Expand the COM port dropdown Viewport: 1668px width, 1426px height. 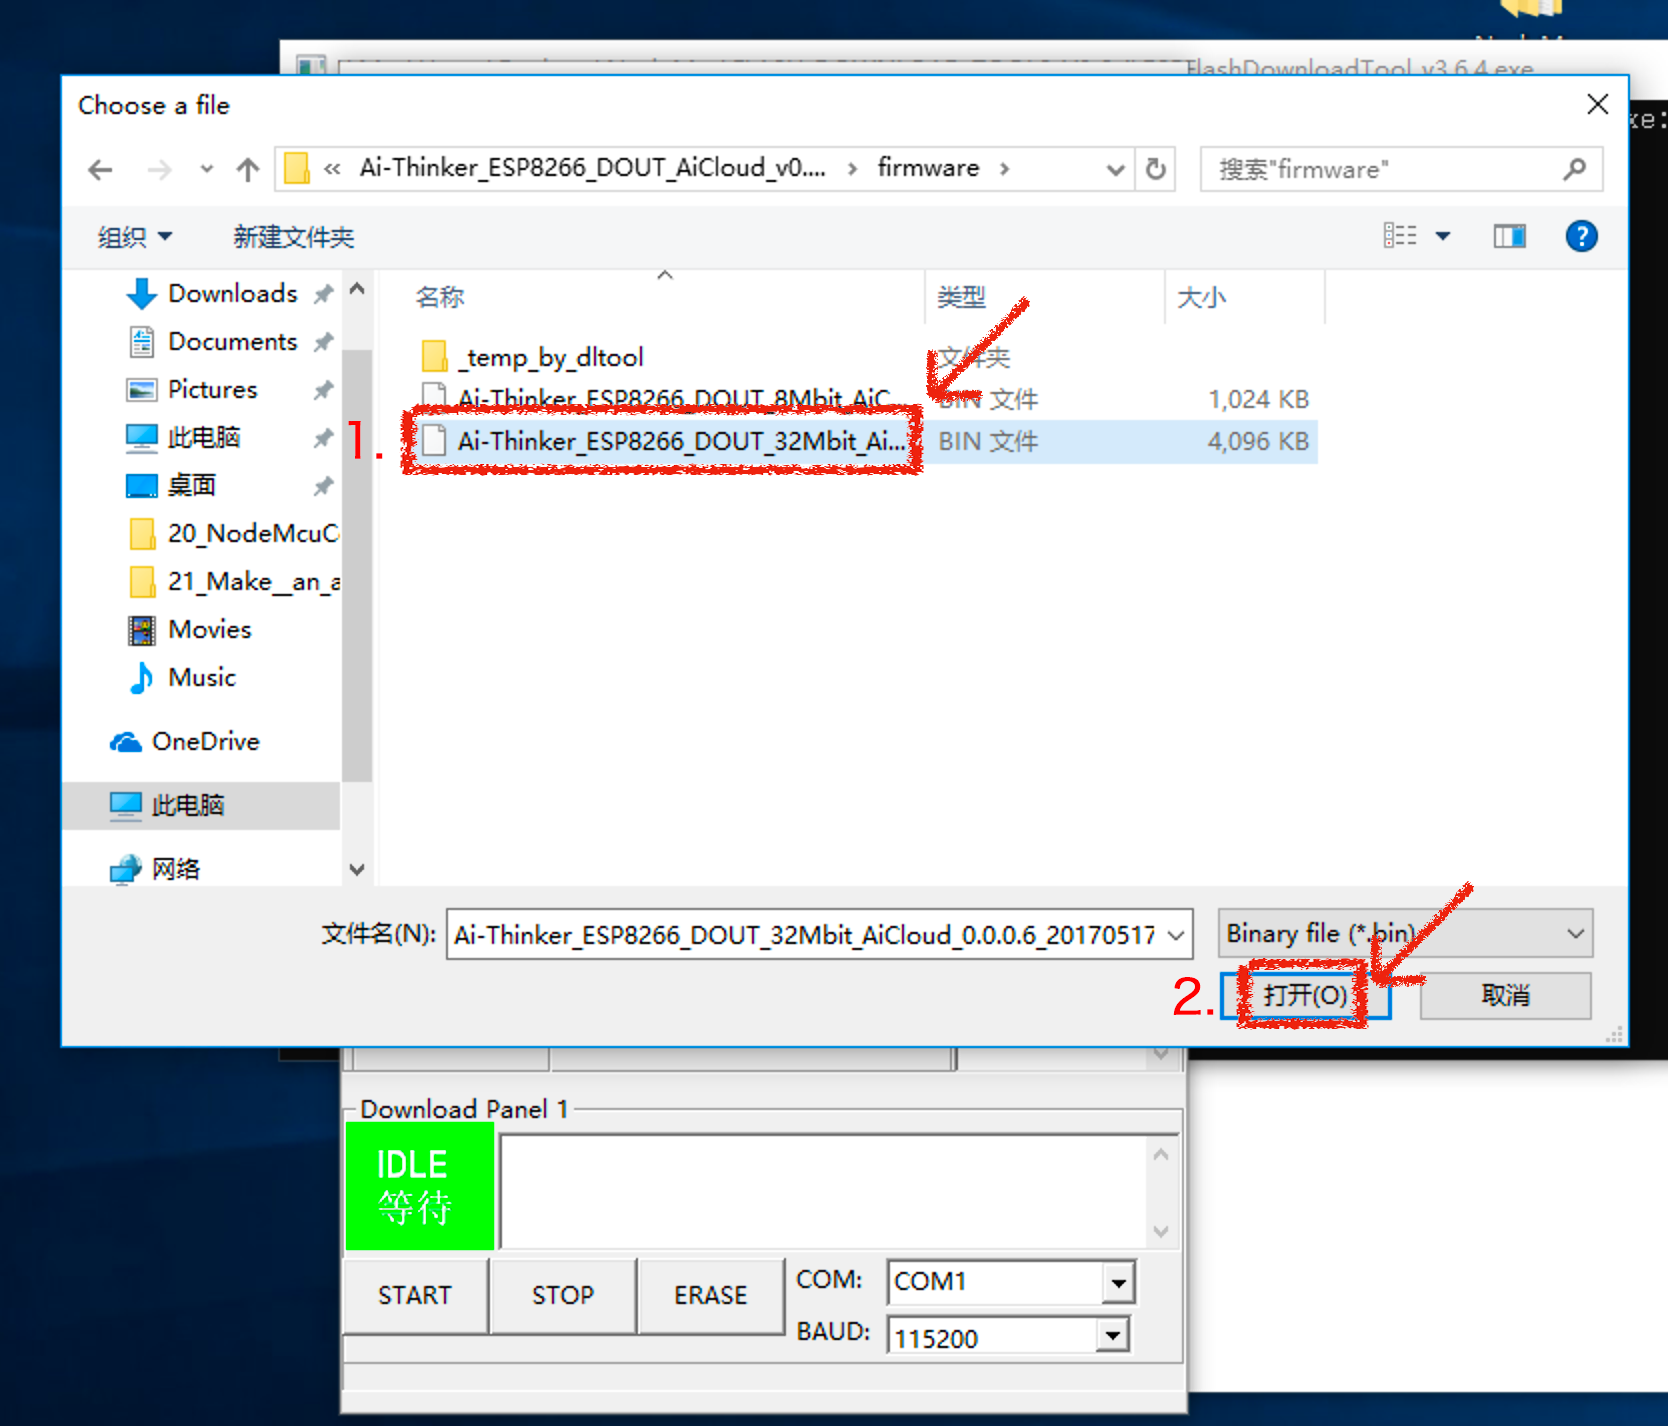(x=1118, y=1282)
